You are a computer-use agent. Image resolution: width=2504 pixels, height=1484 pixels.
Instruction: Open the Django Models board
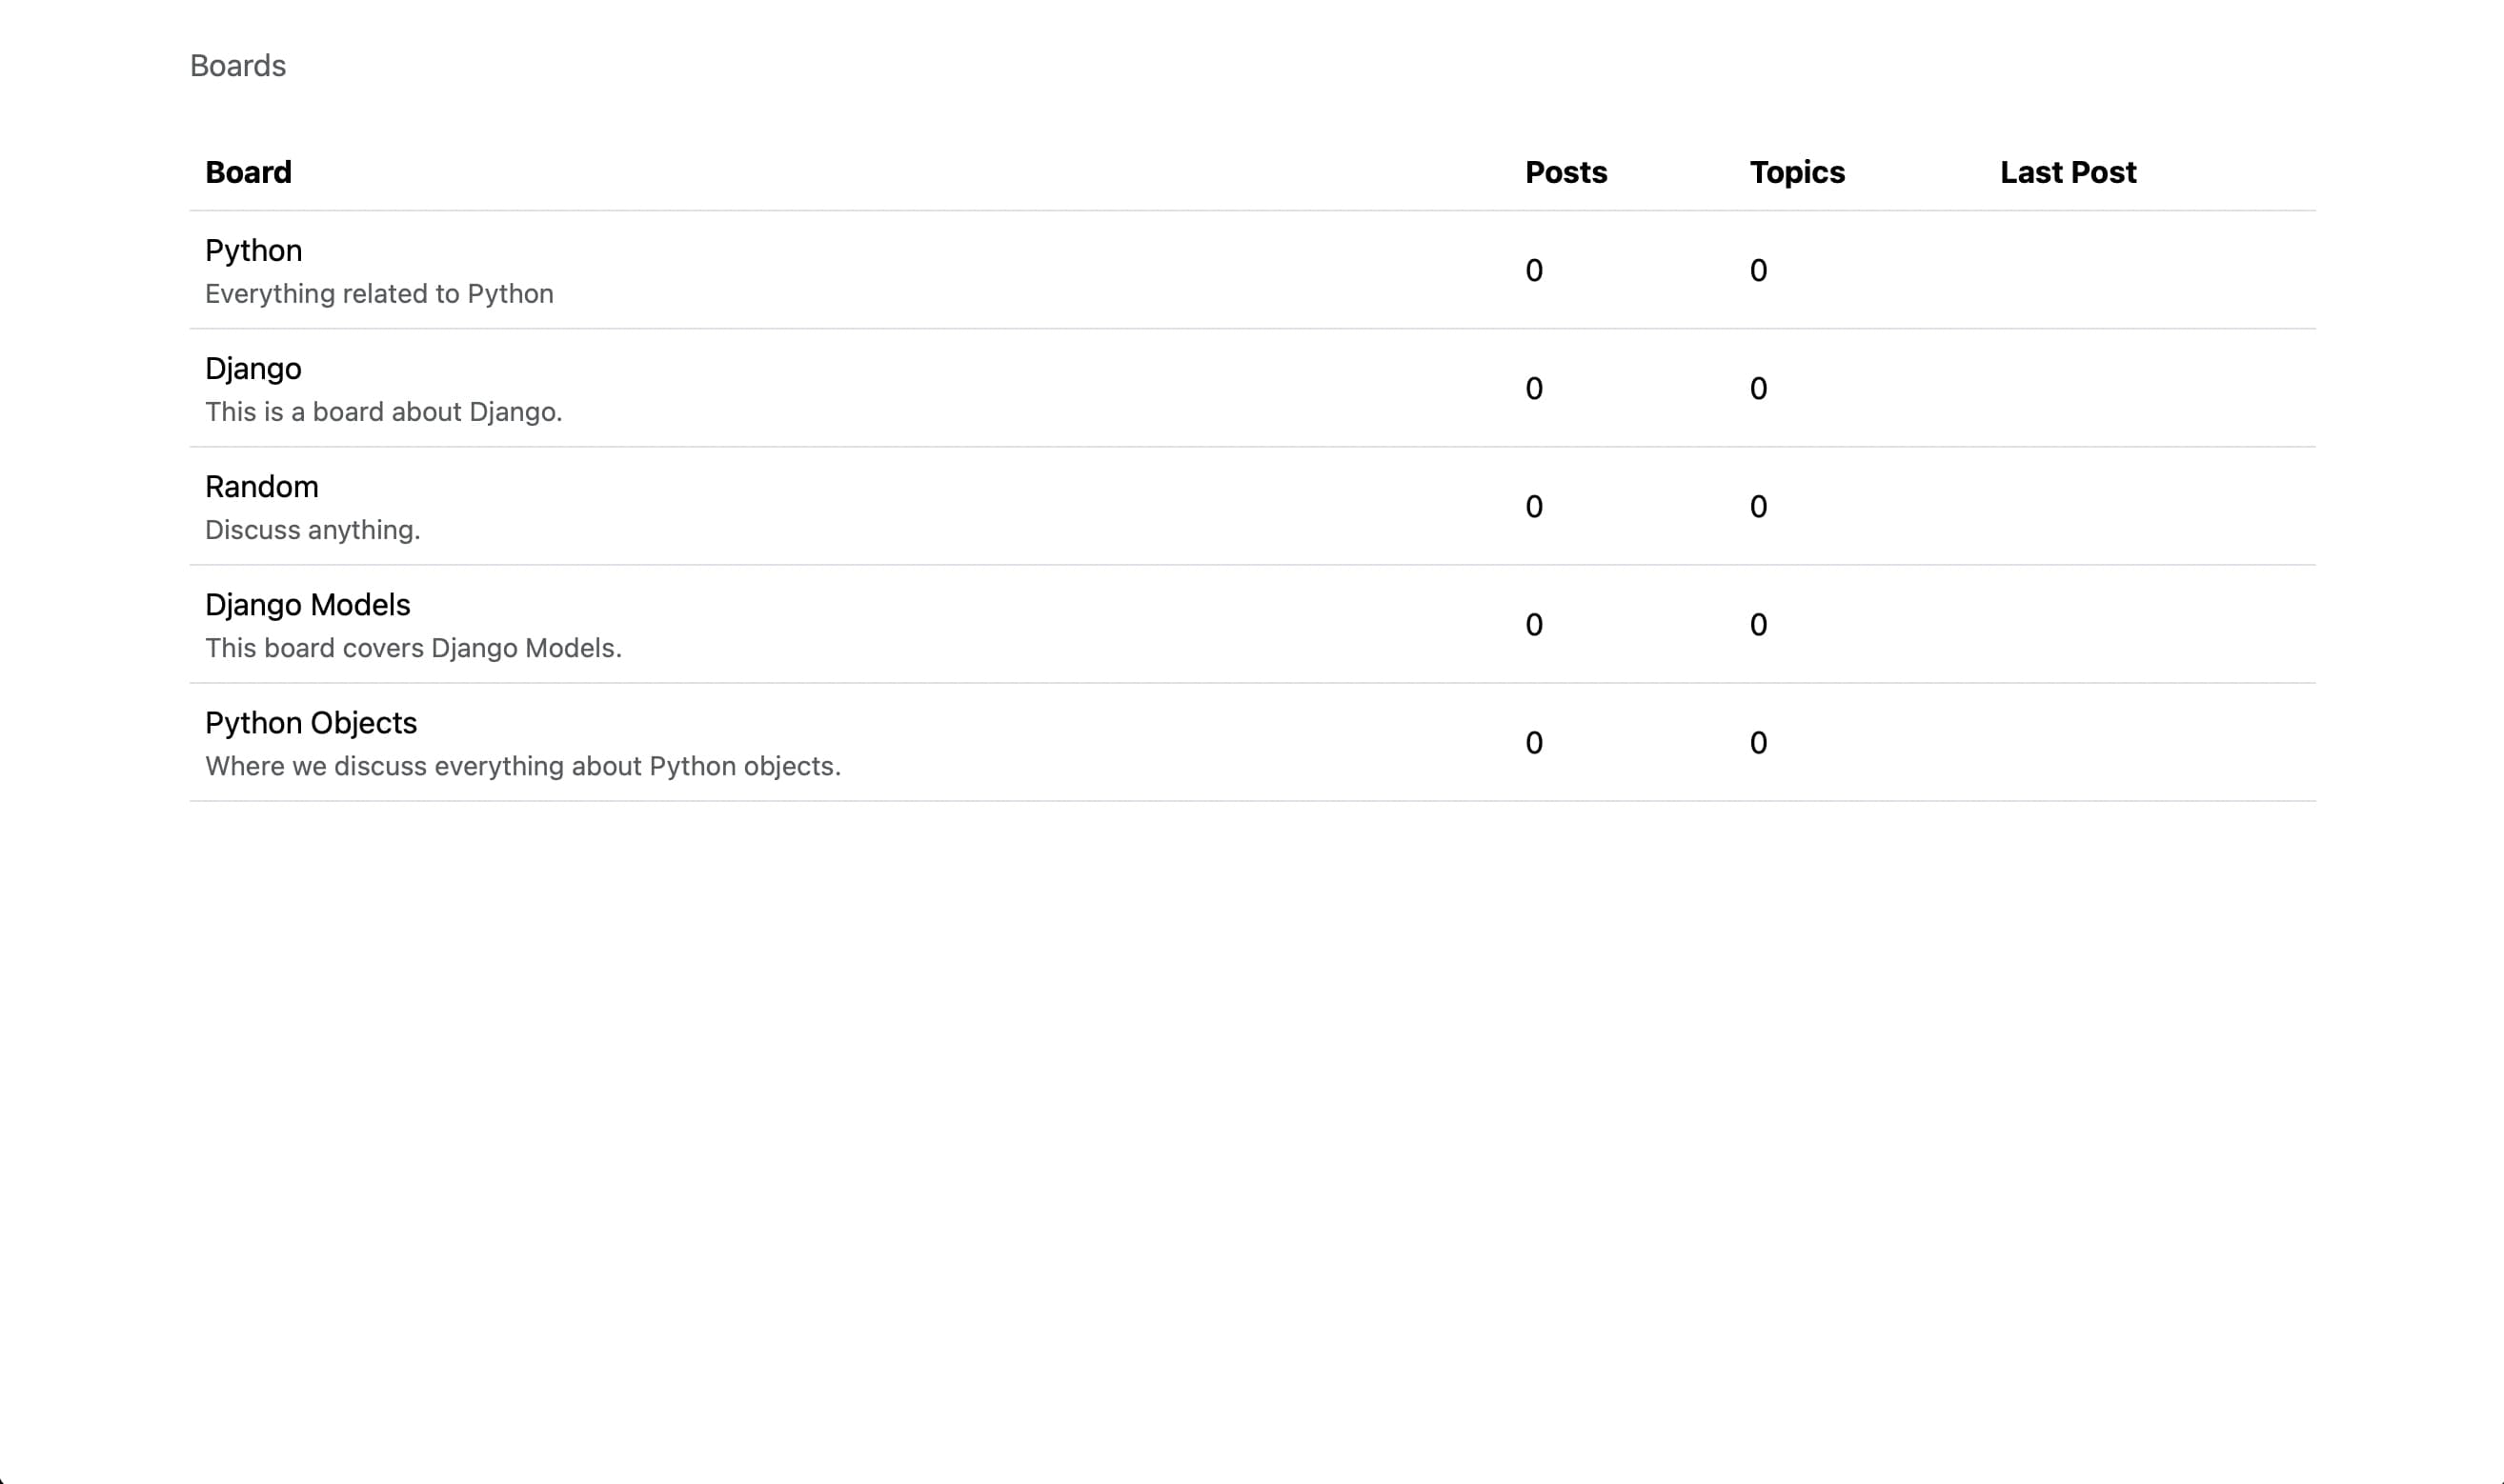(x=308, y=604)
